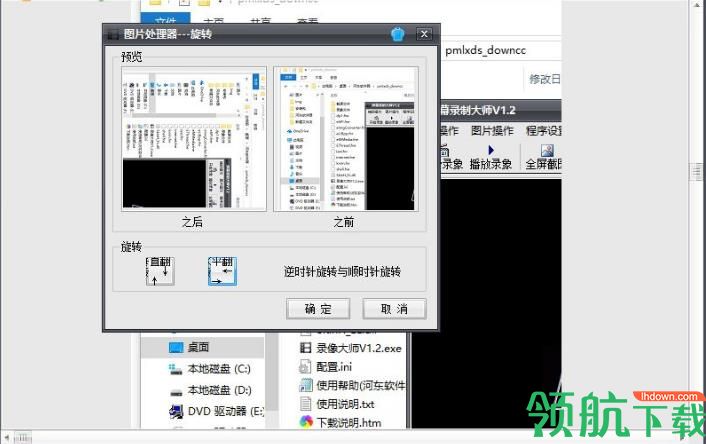
Task: Click the 配置.ini file icon
Action: pos(305,367)
